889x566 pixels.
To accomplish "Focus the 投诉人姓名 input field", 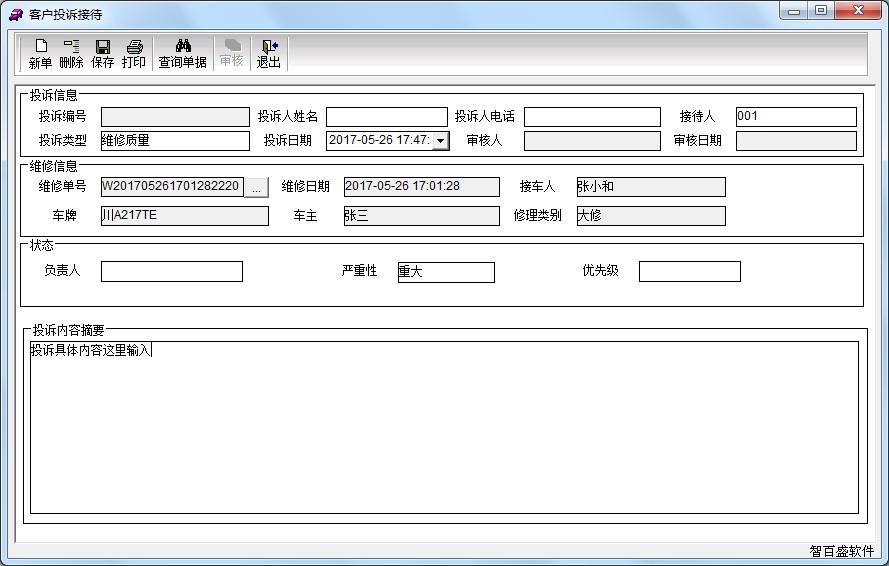I will (x=387, y=117).
